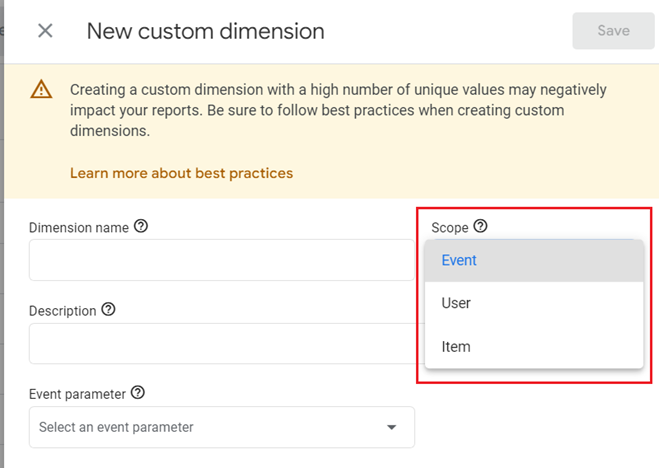Click the 'Event parameter' field label
Image resolution: width=659 pixels, height=468 pixels.
point(77,394)
